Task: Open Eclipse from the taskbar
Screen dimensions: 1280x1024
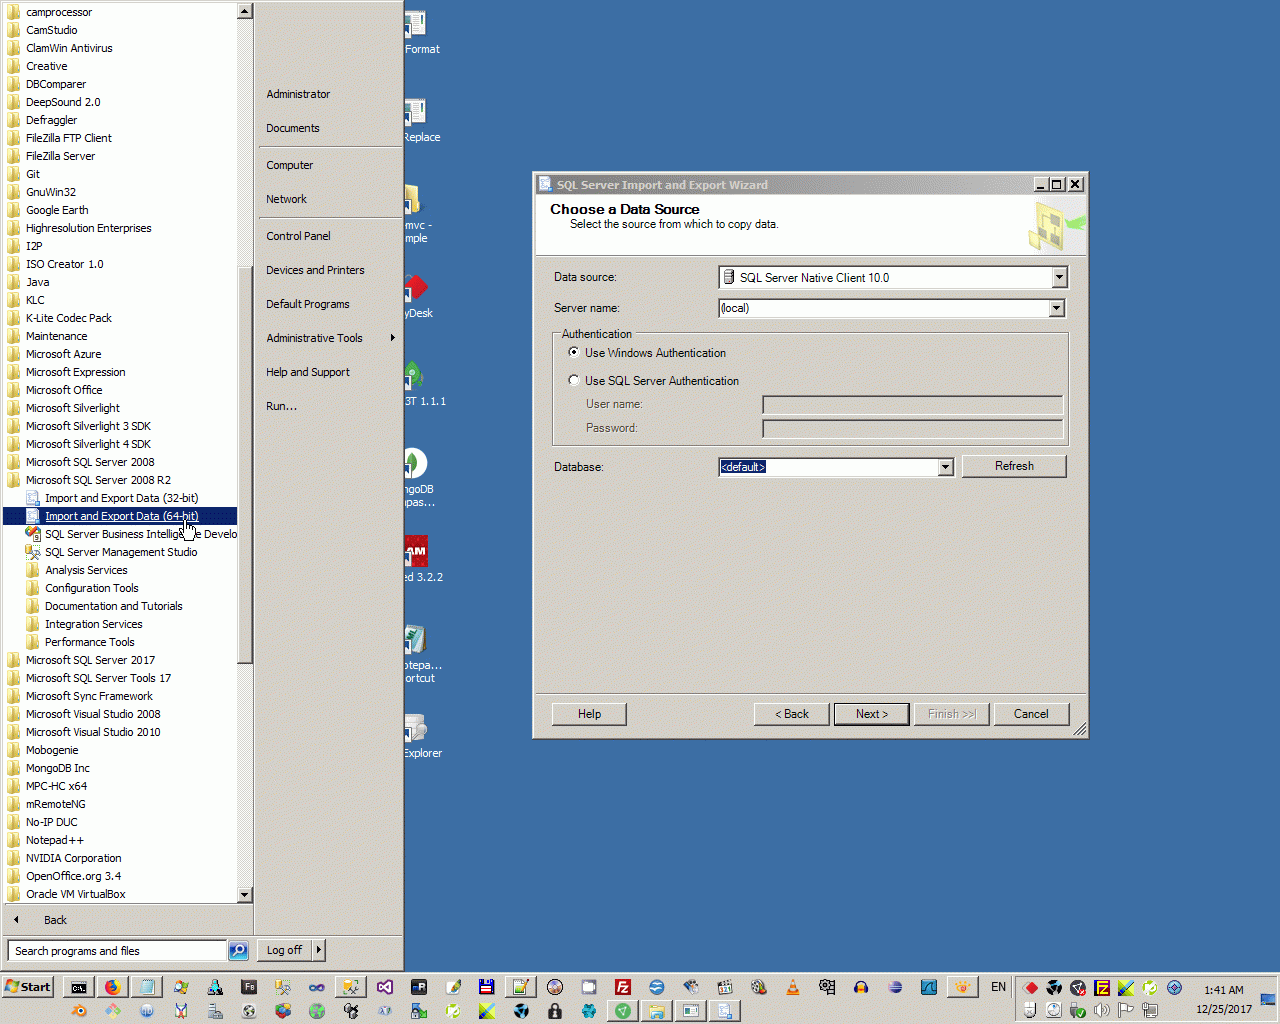Action: tap(895, 987)
